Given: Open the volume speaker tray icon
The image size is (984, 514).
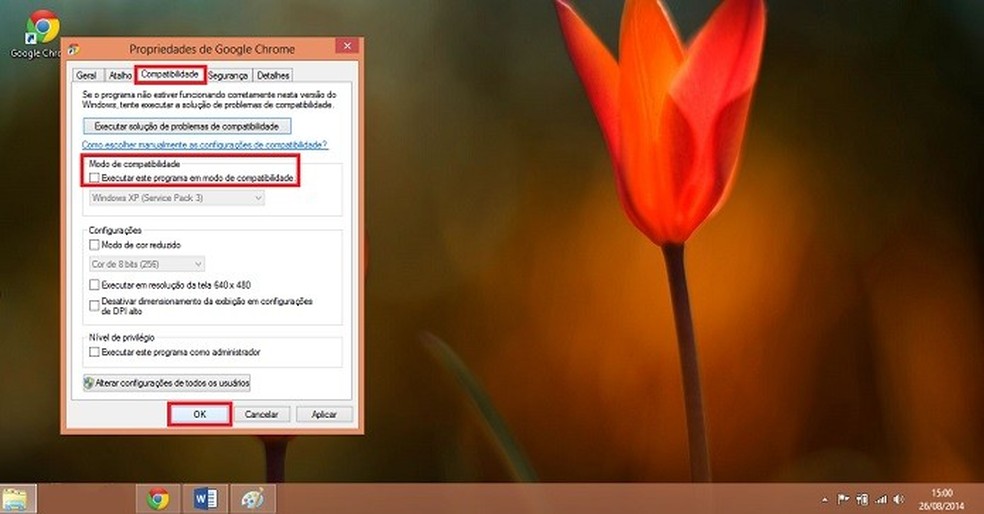Looking at the screenshot, I should point(899,500).
